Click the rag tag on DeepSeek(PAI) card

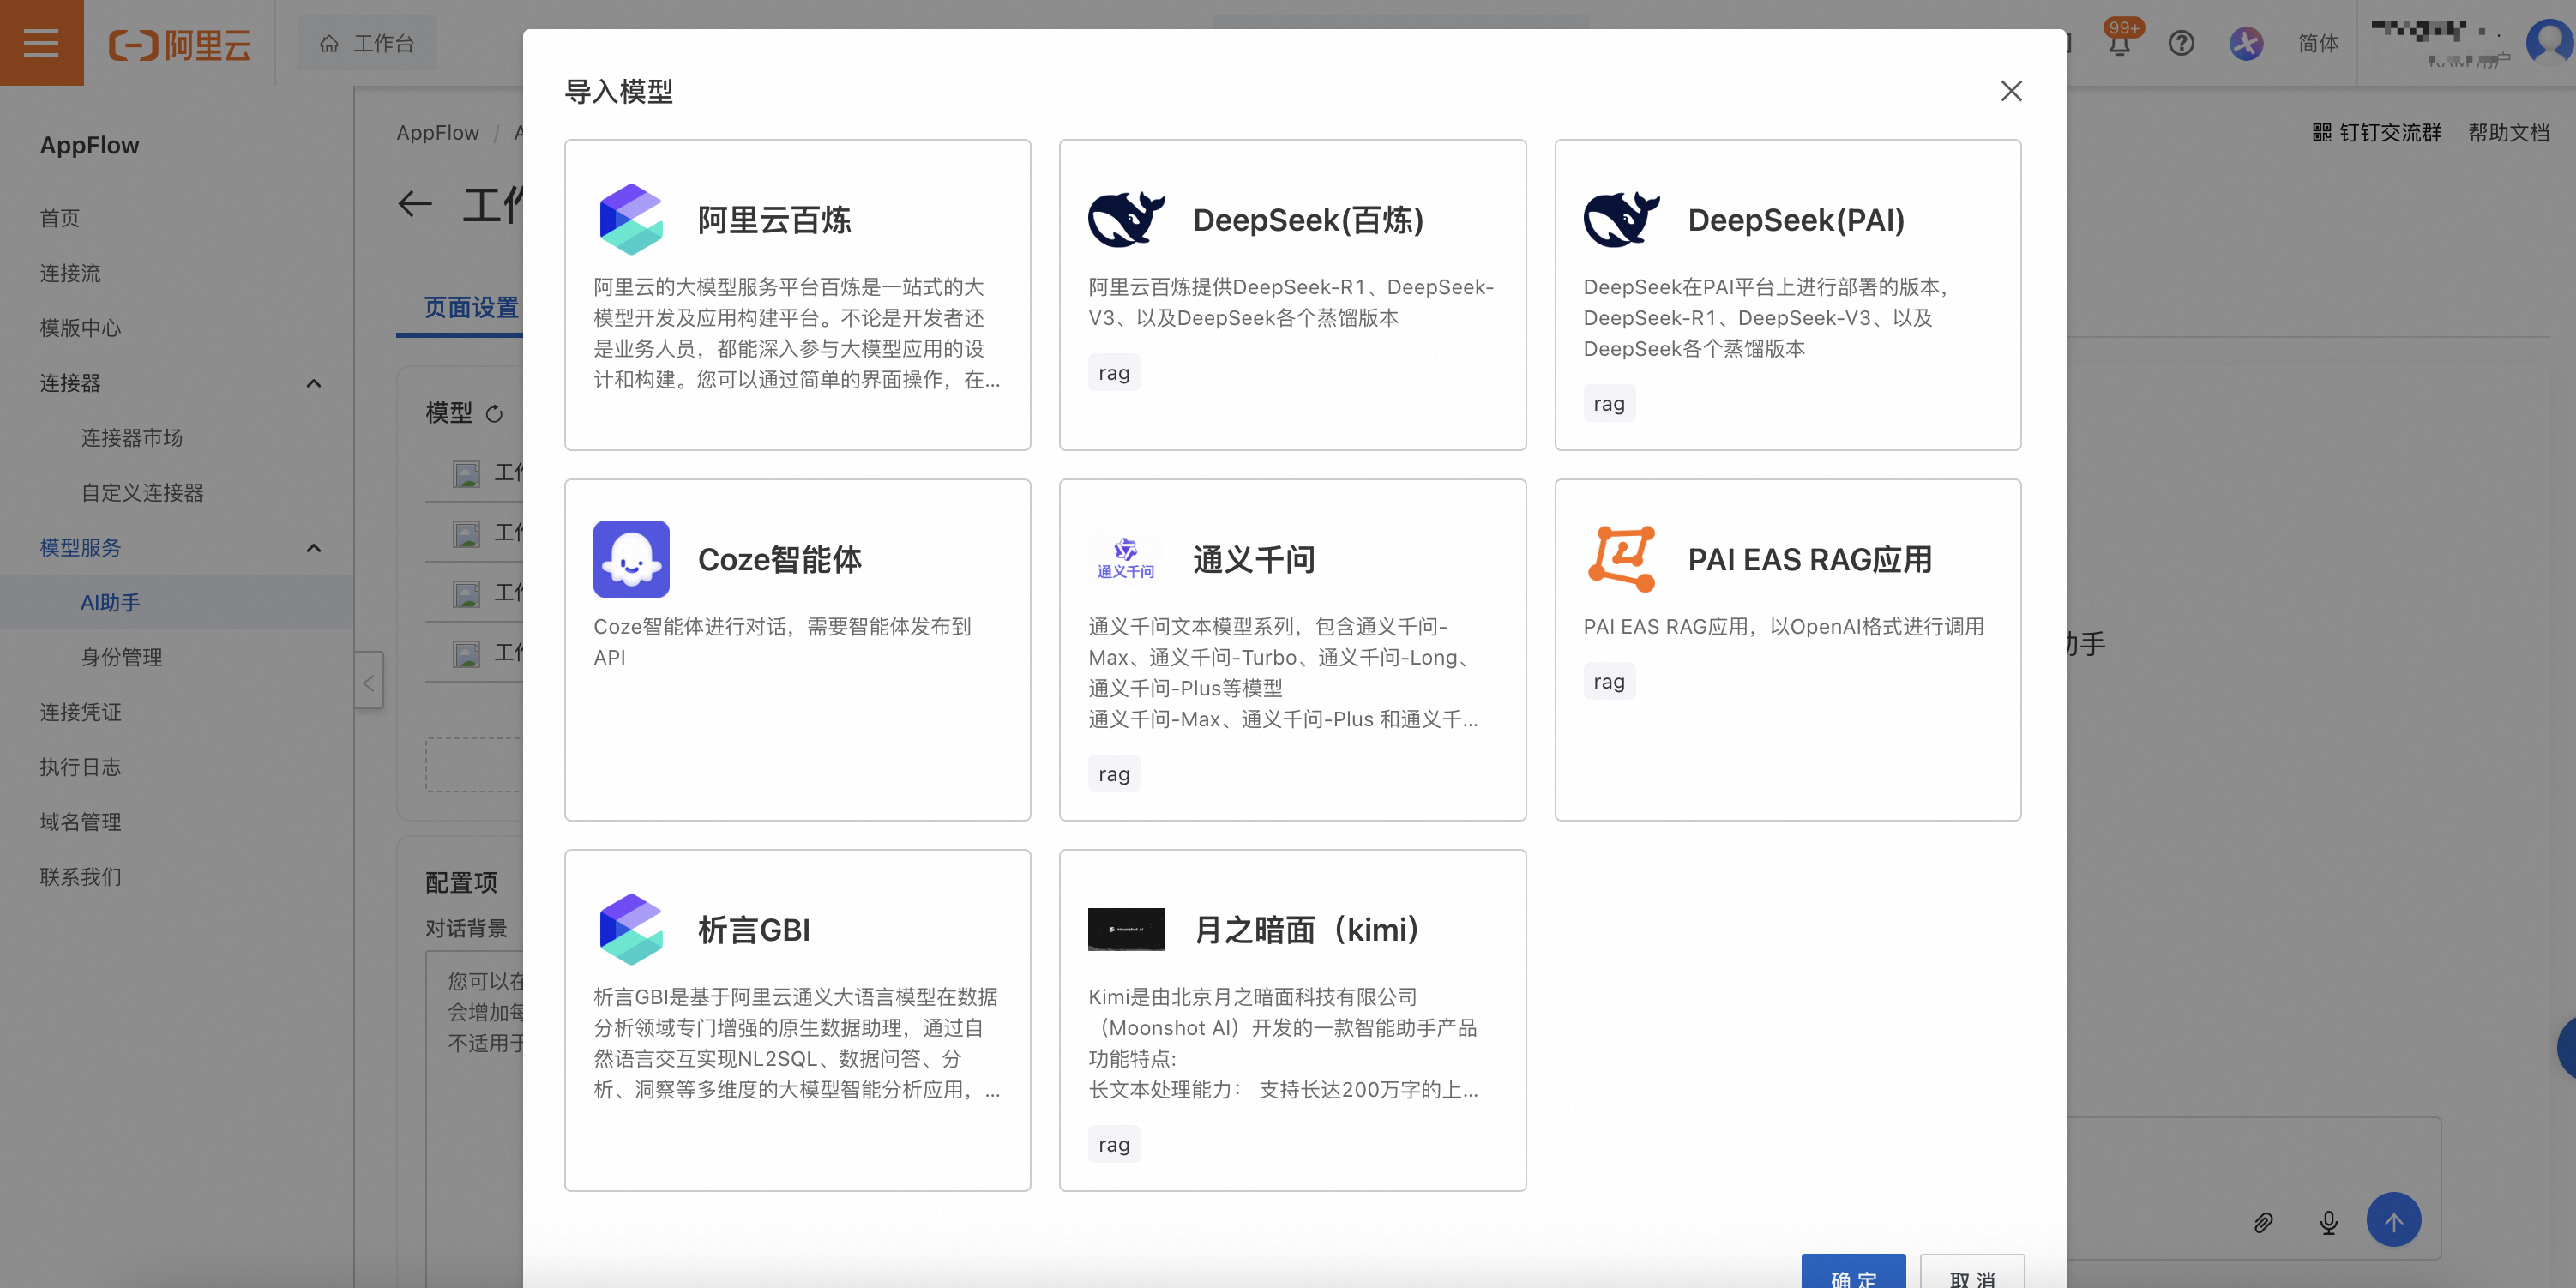pyautogui.click(x=1609, y=404)
